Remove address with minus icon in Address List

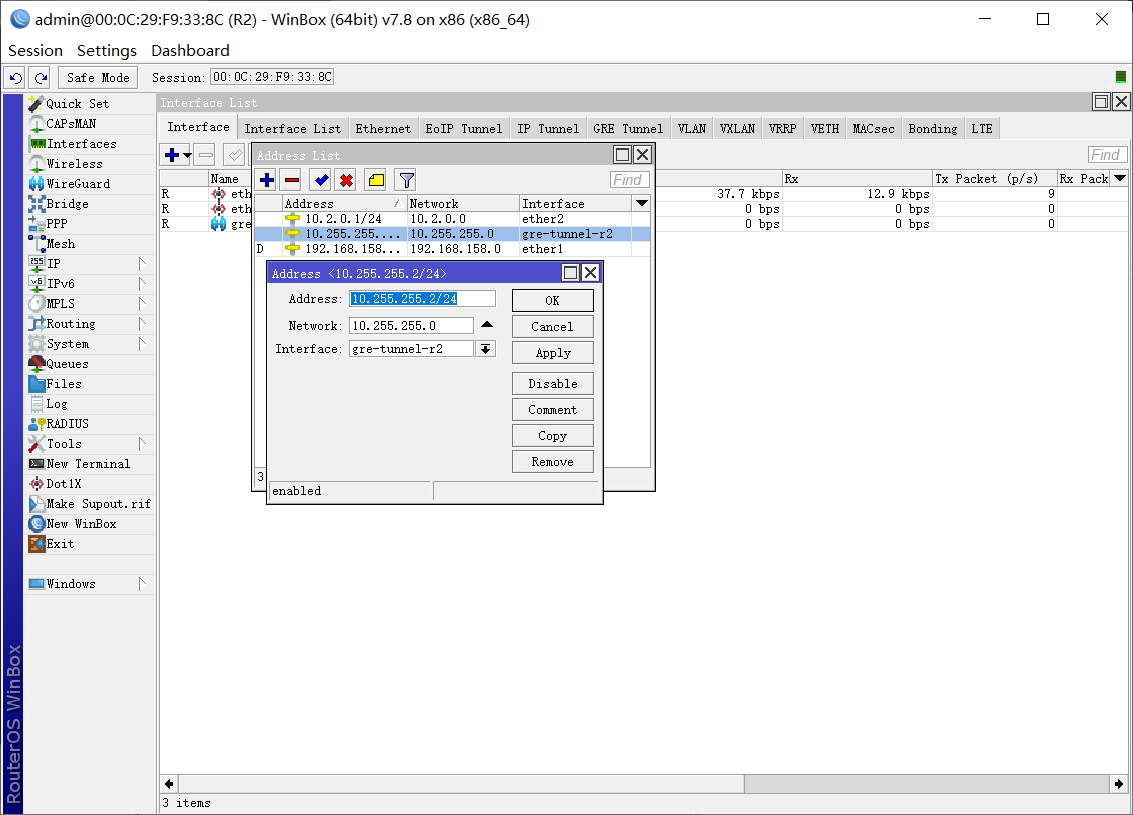coord(292,180)
